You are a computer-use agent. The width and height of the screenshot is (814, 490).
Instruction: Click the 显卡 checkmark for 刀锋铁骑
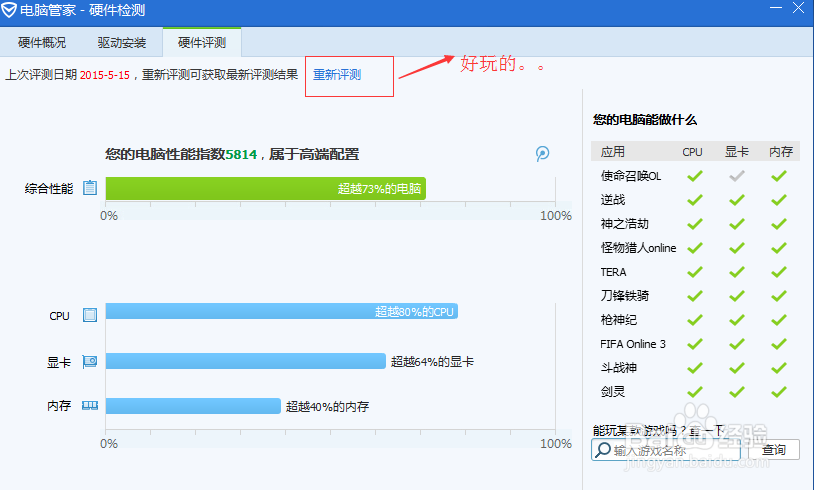pos(737,296)
